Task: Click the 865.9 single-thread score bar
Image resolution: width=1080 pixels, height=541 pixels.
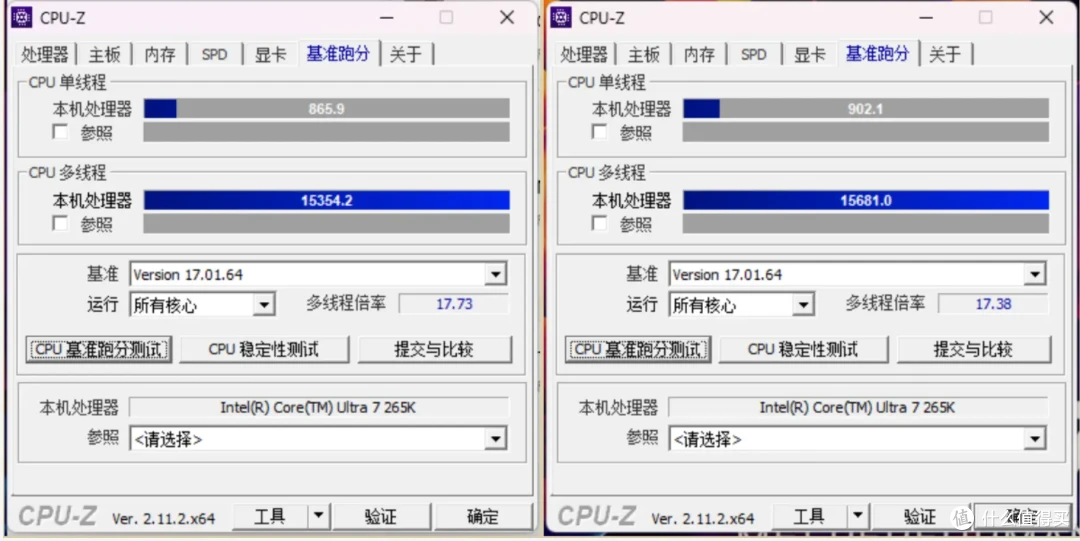Action: pos(326,108)
